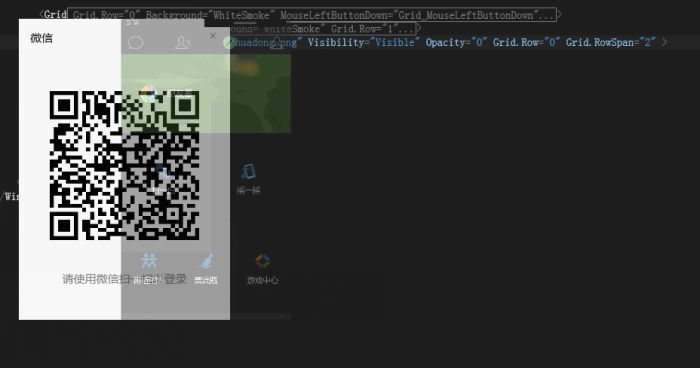Viewport: 700px width, 368px height.
Task: Open the chats speech bubble icon
Action: [x=135, y=42]
